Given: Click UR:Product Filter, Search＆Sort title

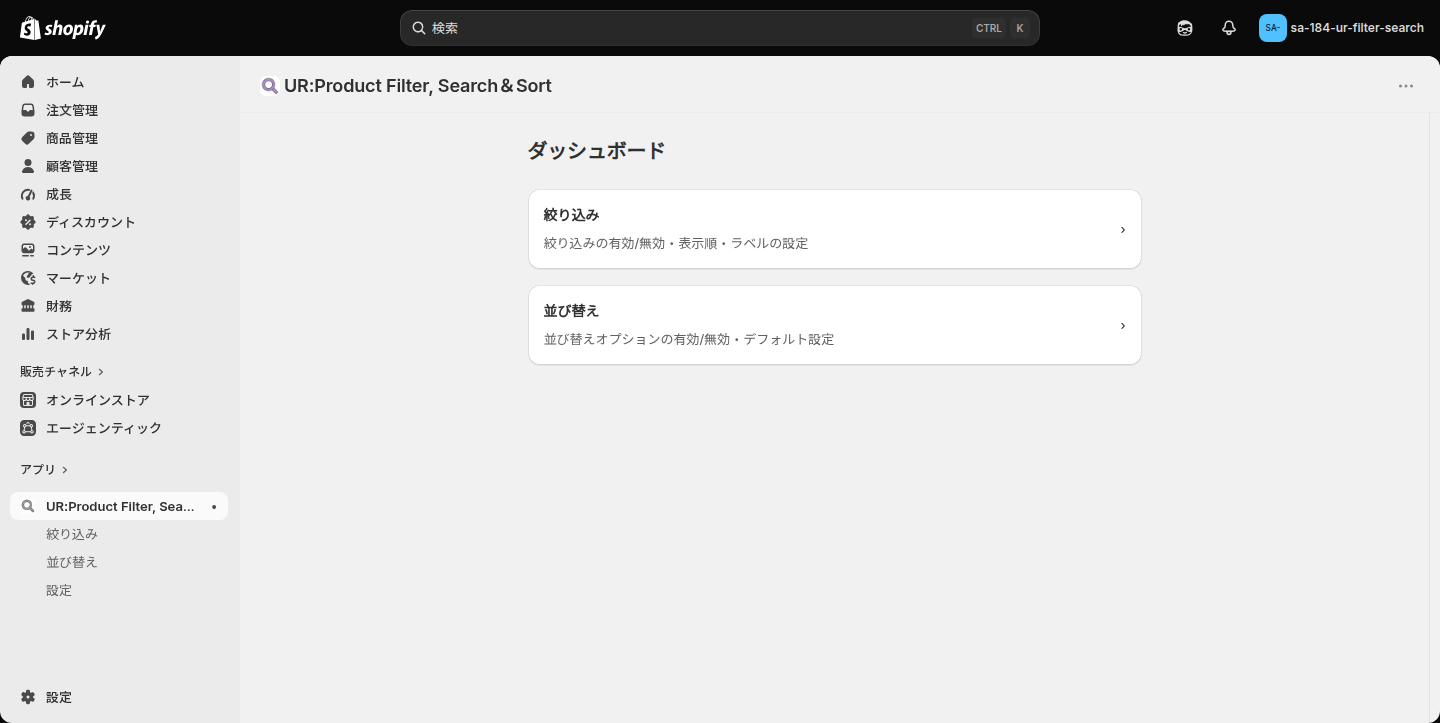Looking at the screenshot, I should (x=418, y=86).
